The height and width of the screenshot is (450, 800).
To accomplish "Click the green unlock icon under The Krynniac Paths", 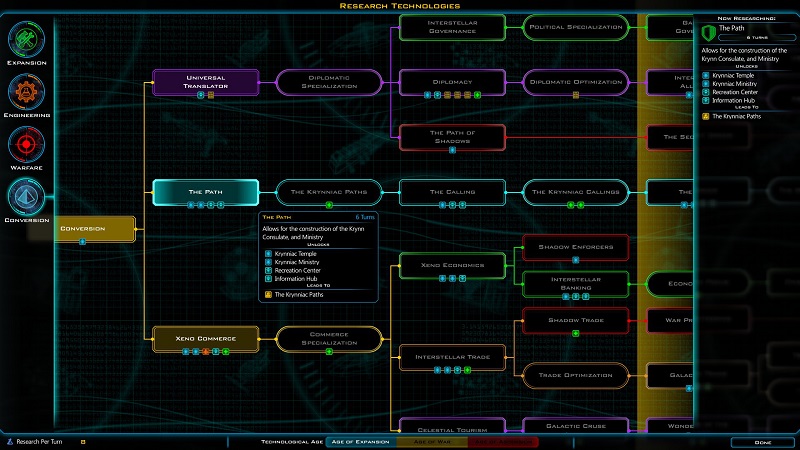I will pyautogui.click(x=329, y=205).
